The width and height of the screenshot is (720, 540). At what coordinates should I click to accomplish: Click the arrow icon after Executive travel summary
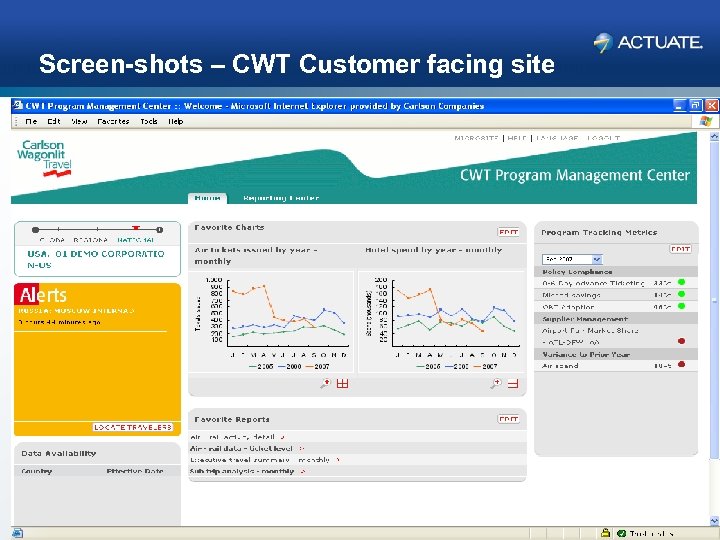click(338, 460)
